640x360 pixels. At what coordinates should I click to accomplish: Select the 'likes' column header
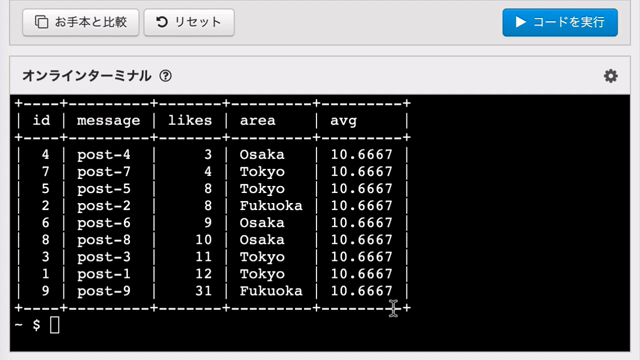[x=190, y=121]
